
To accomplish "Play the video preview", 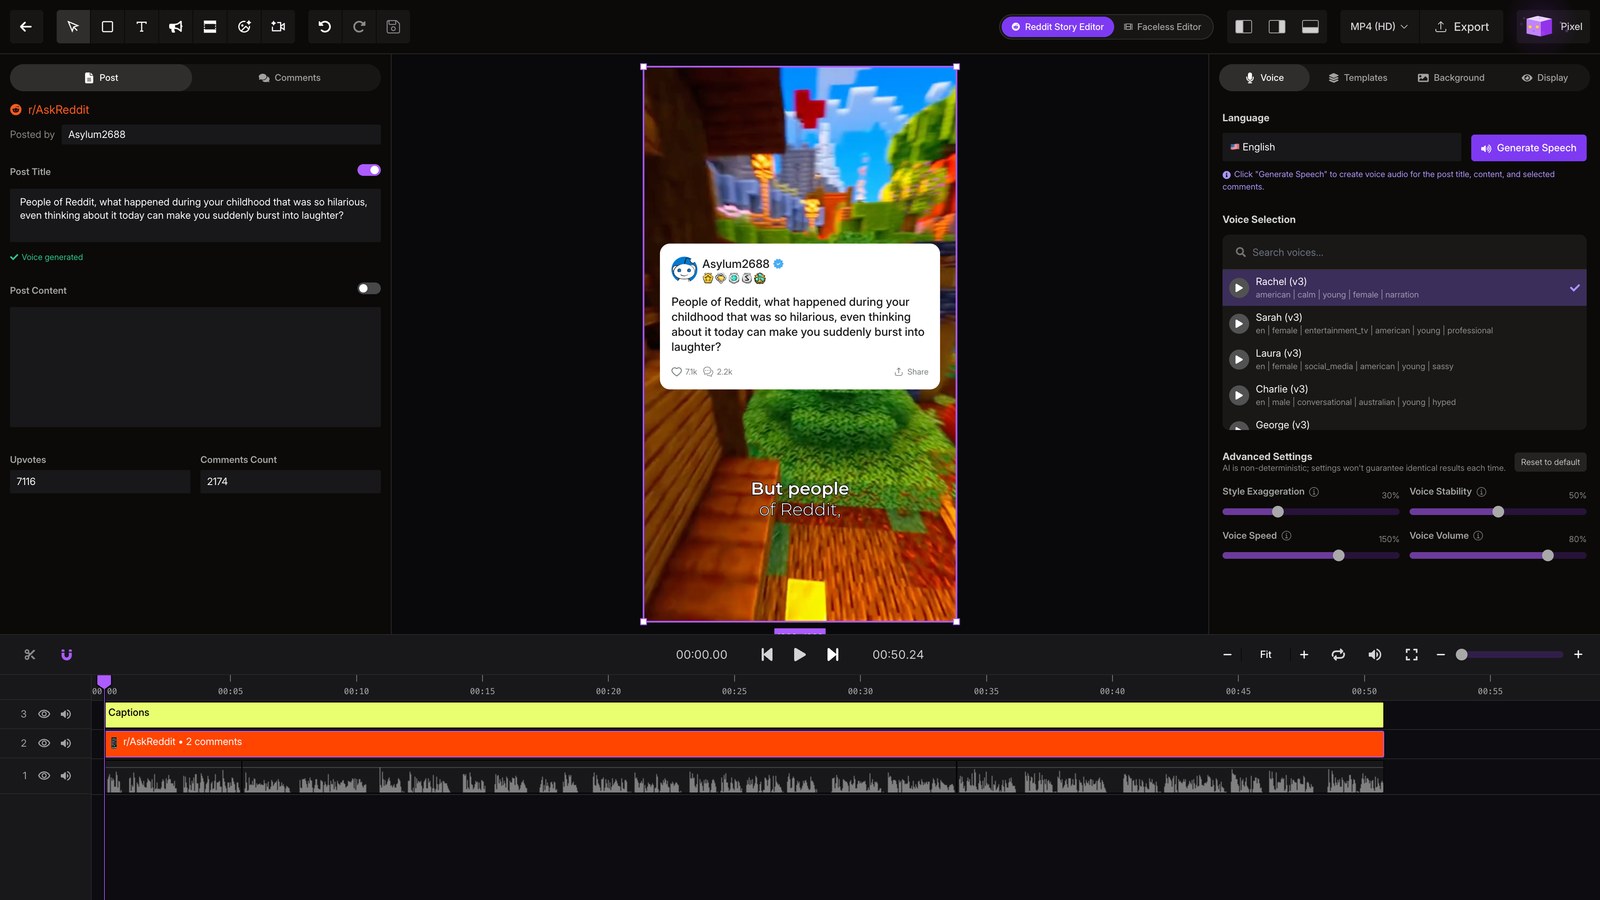I will click(800, 655).
